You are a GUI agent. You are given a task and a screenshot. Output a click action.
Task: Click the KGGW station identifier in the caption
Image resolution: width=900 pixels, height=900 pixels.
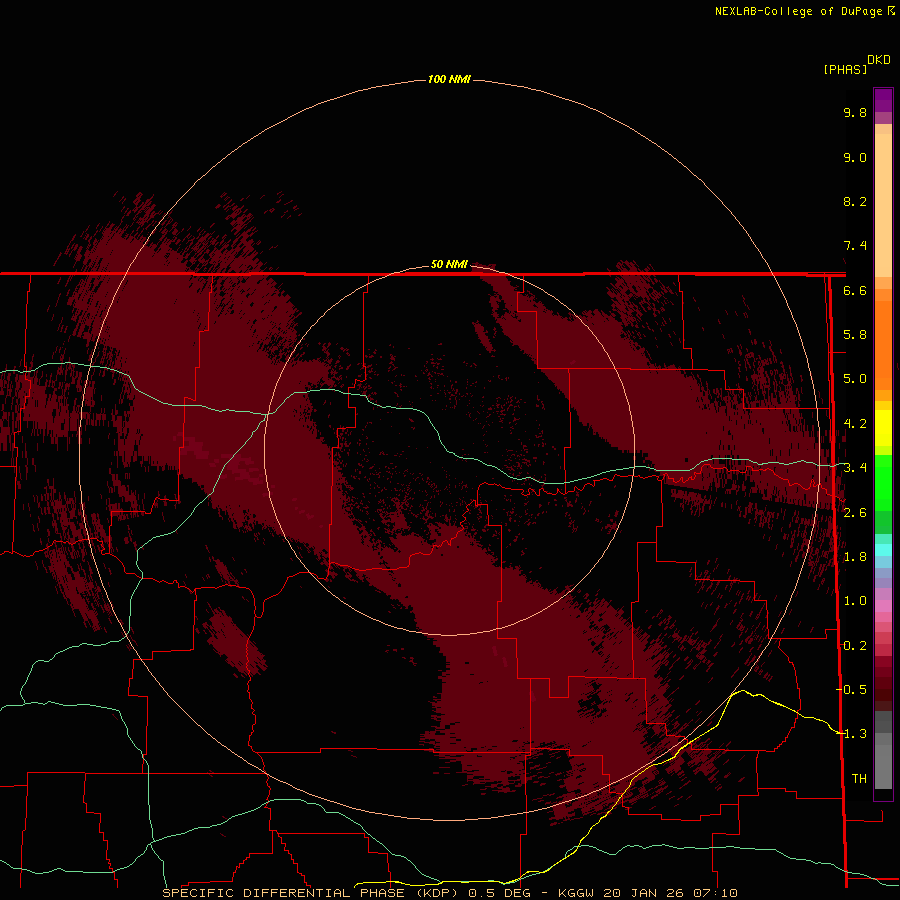(x=576, y=893)
